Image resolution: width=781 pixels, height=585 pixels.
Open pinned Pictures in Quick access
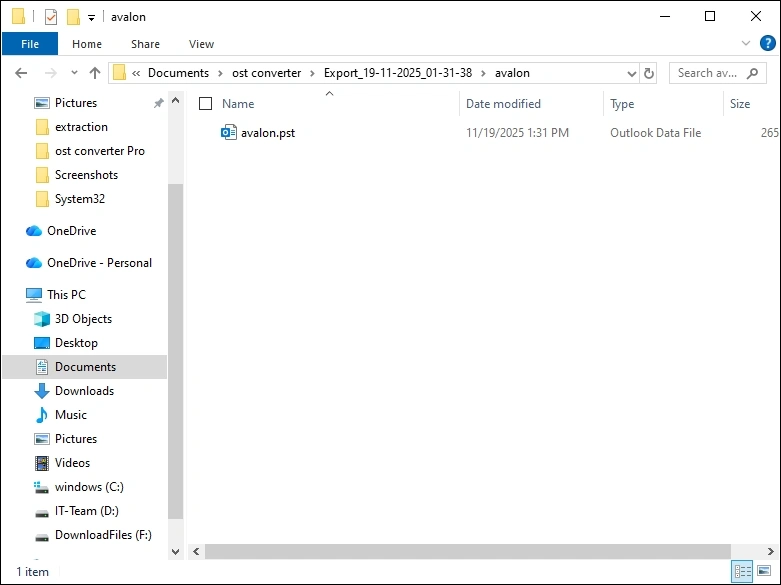(x=76, y=103)
